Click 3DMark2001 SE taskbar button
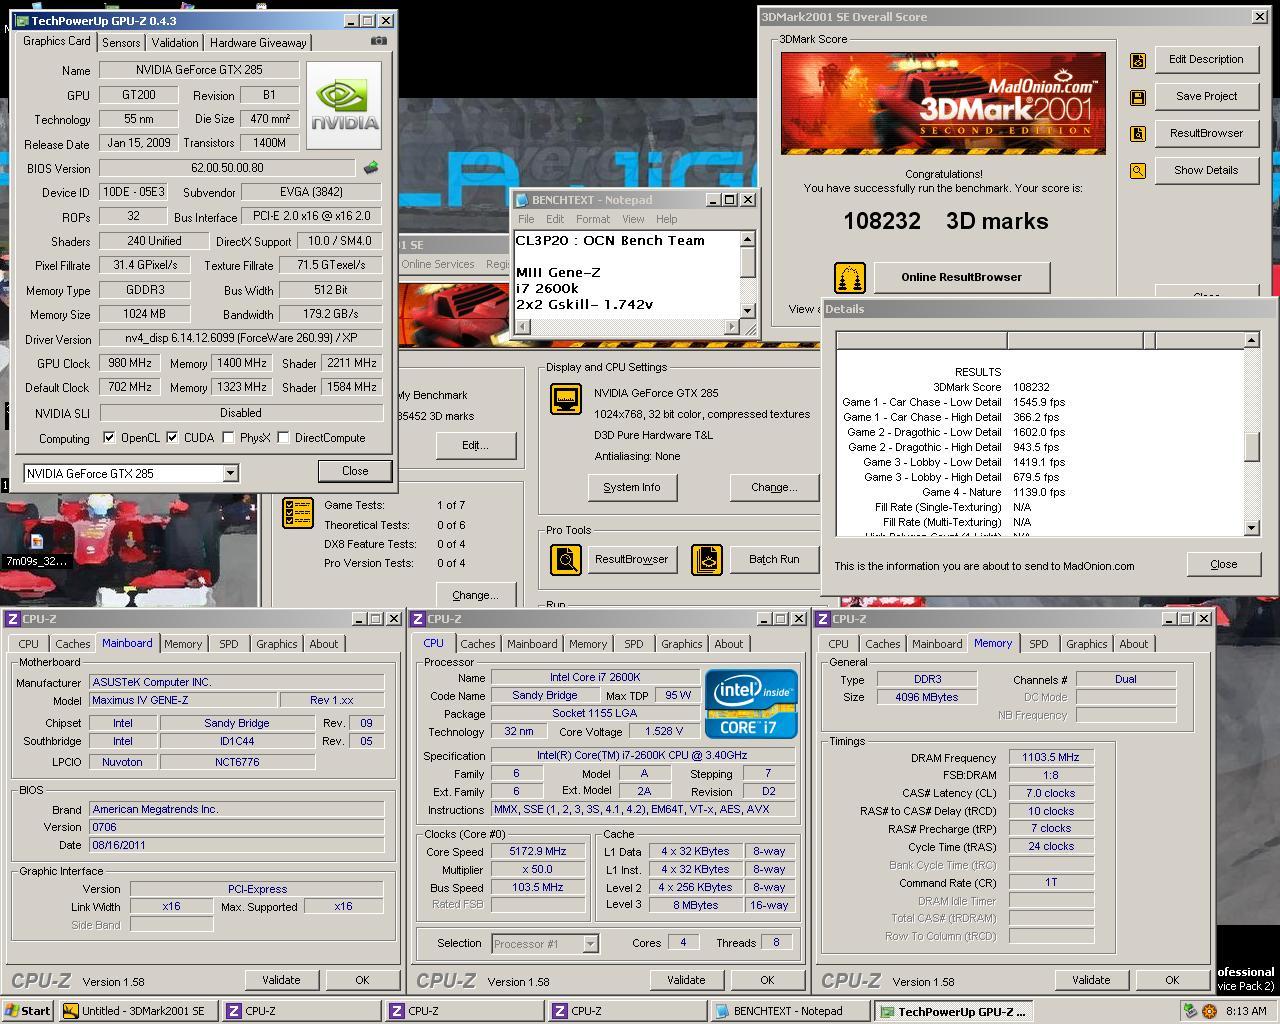Screen dimensions: 1280x1024 click(x=139, y=1011)
